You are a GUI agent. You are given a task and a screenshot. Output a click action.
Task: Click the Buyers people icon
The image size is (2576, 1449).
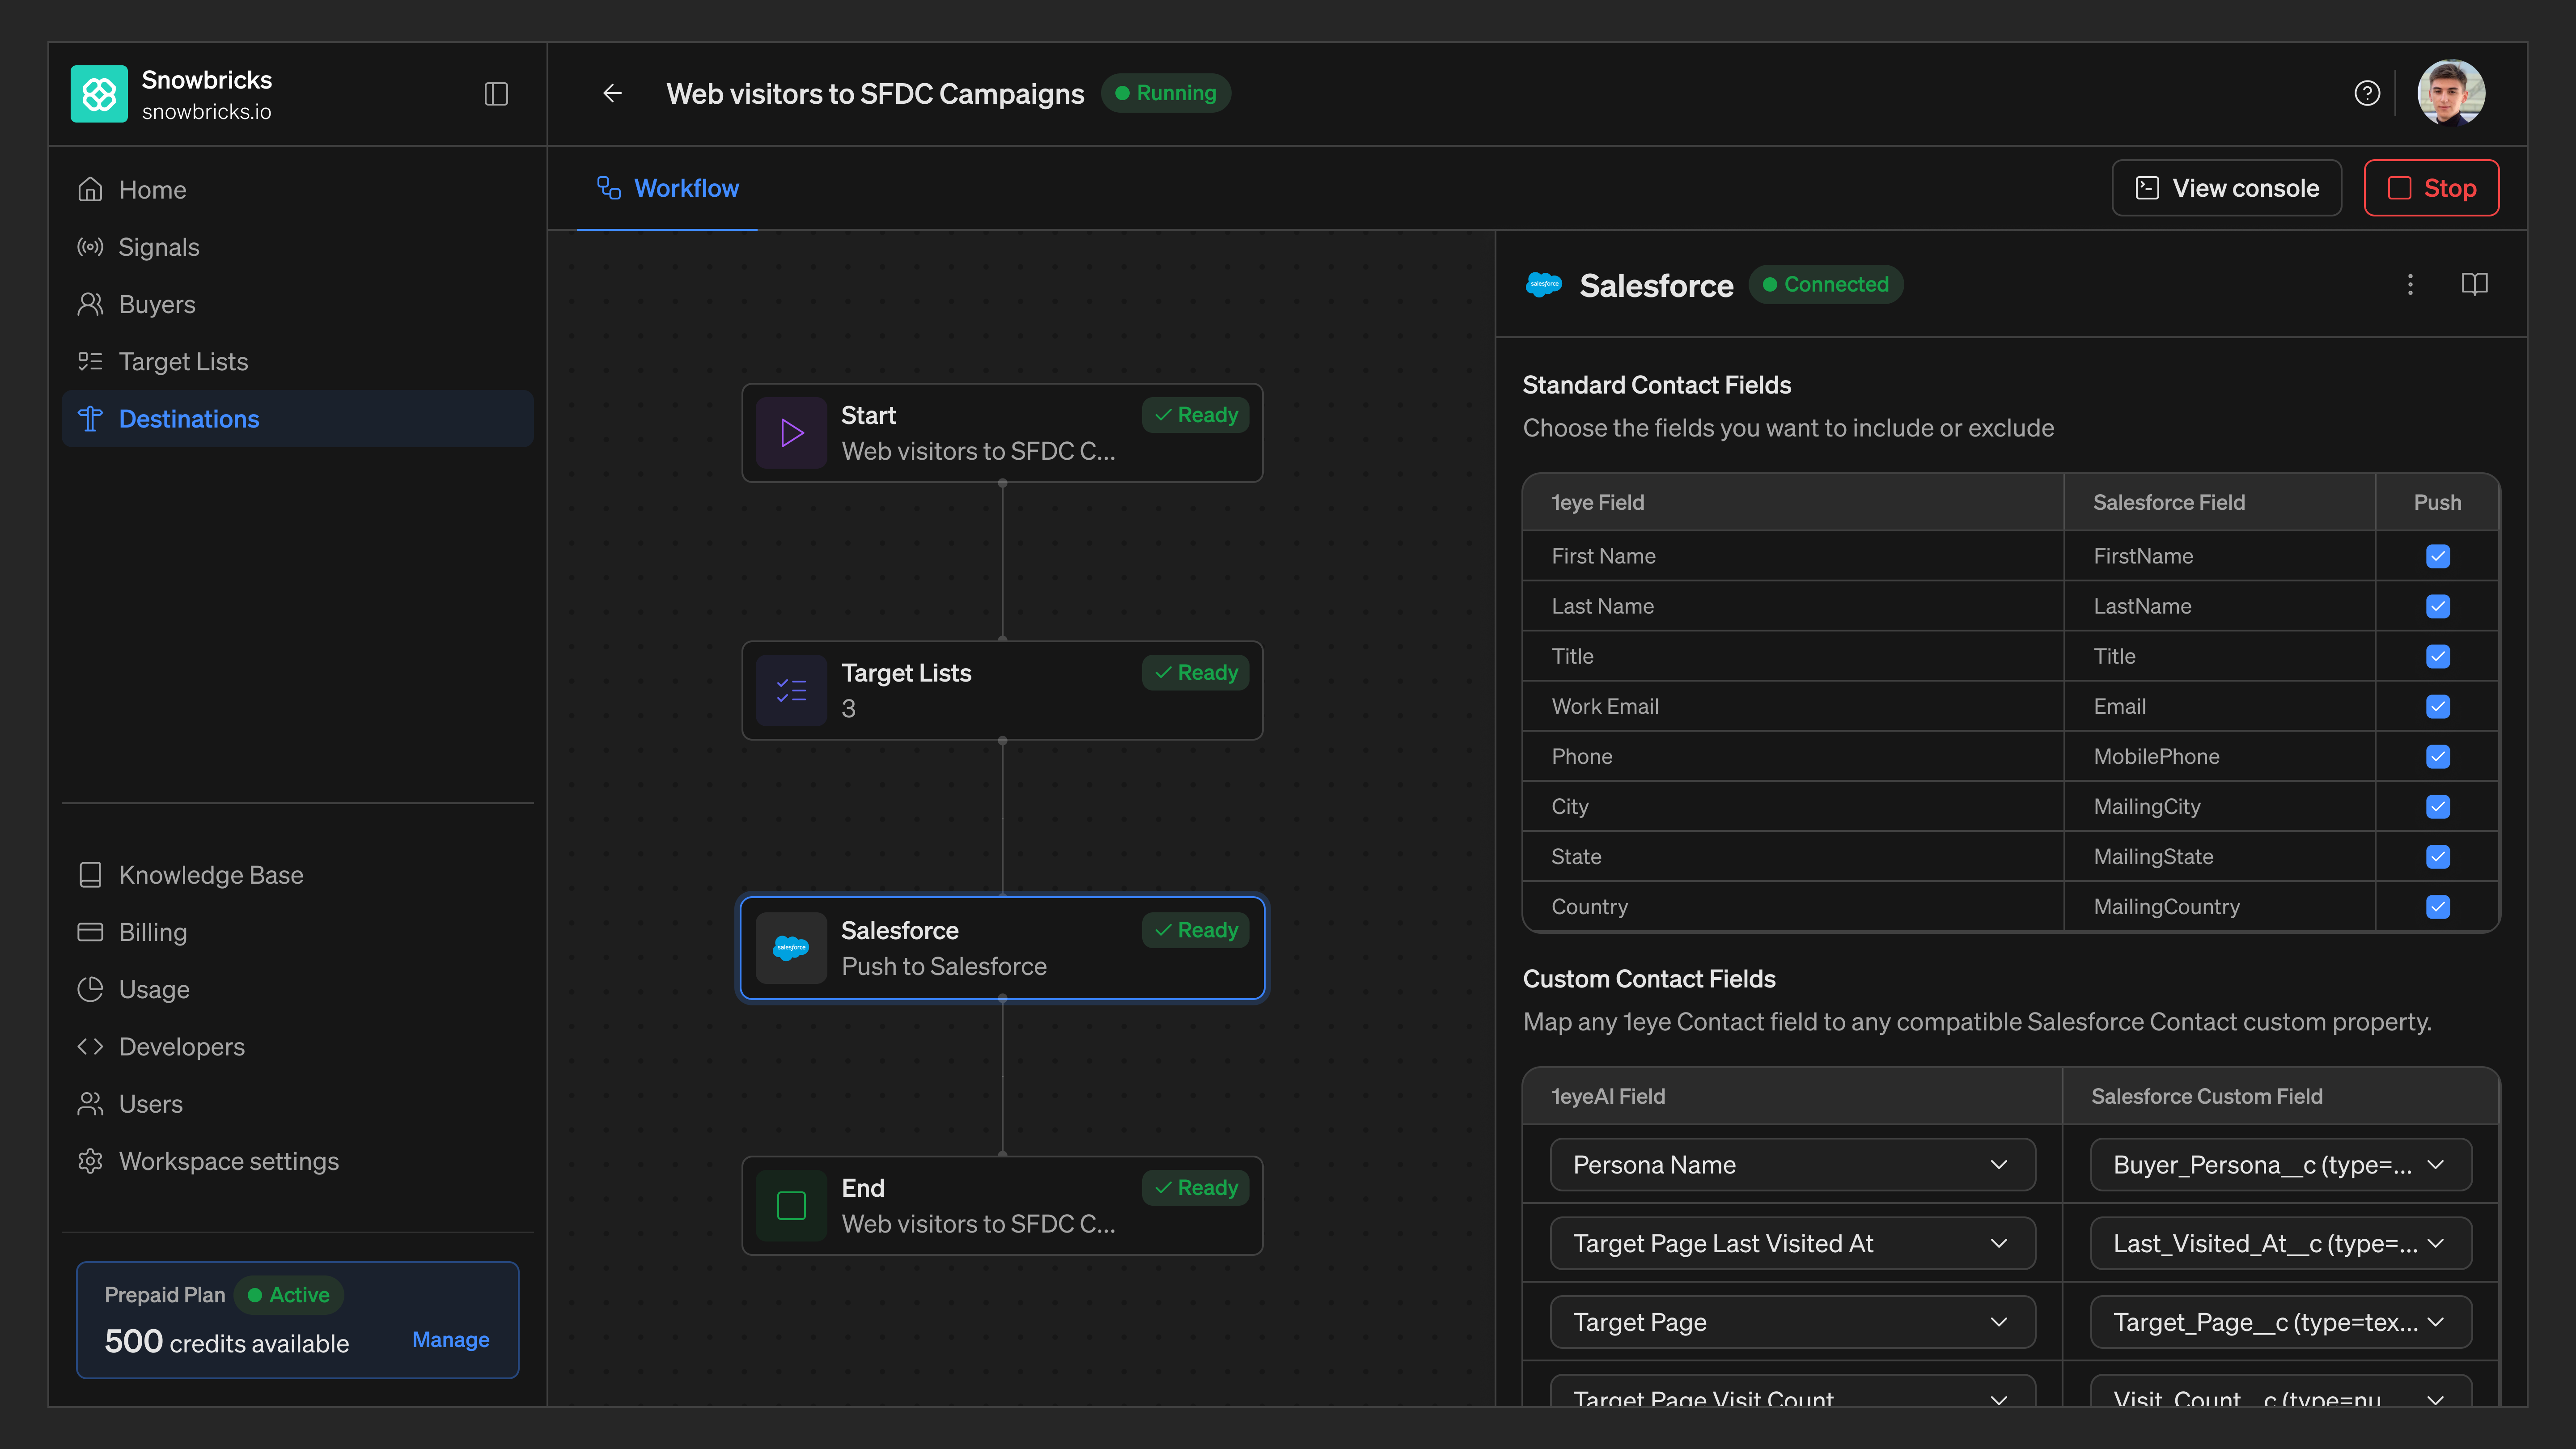(90, 304)
